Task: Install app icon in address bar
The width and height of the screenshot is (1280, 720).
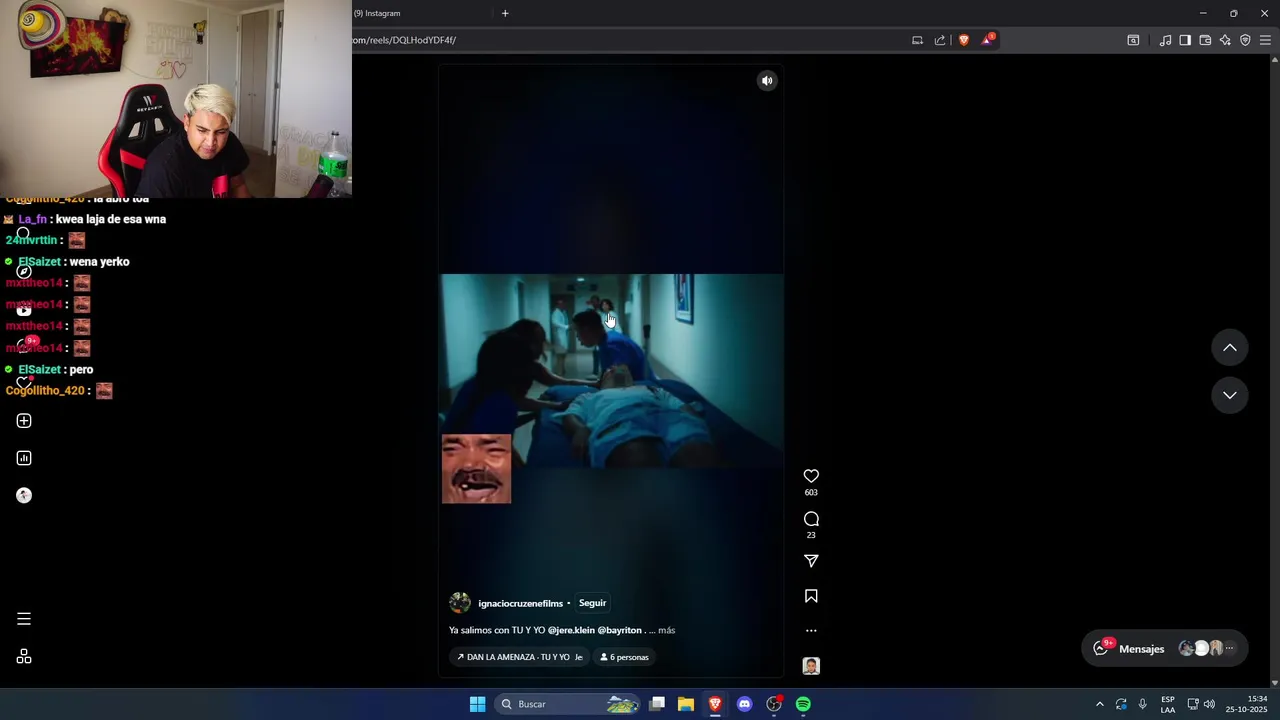Action: 917,40
